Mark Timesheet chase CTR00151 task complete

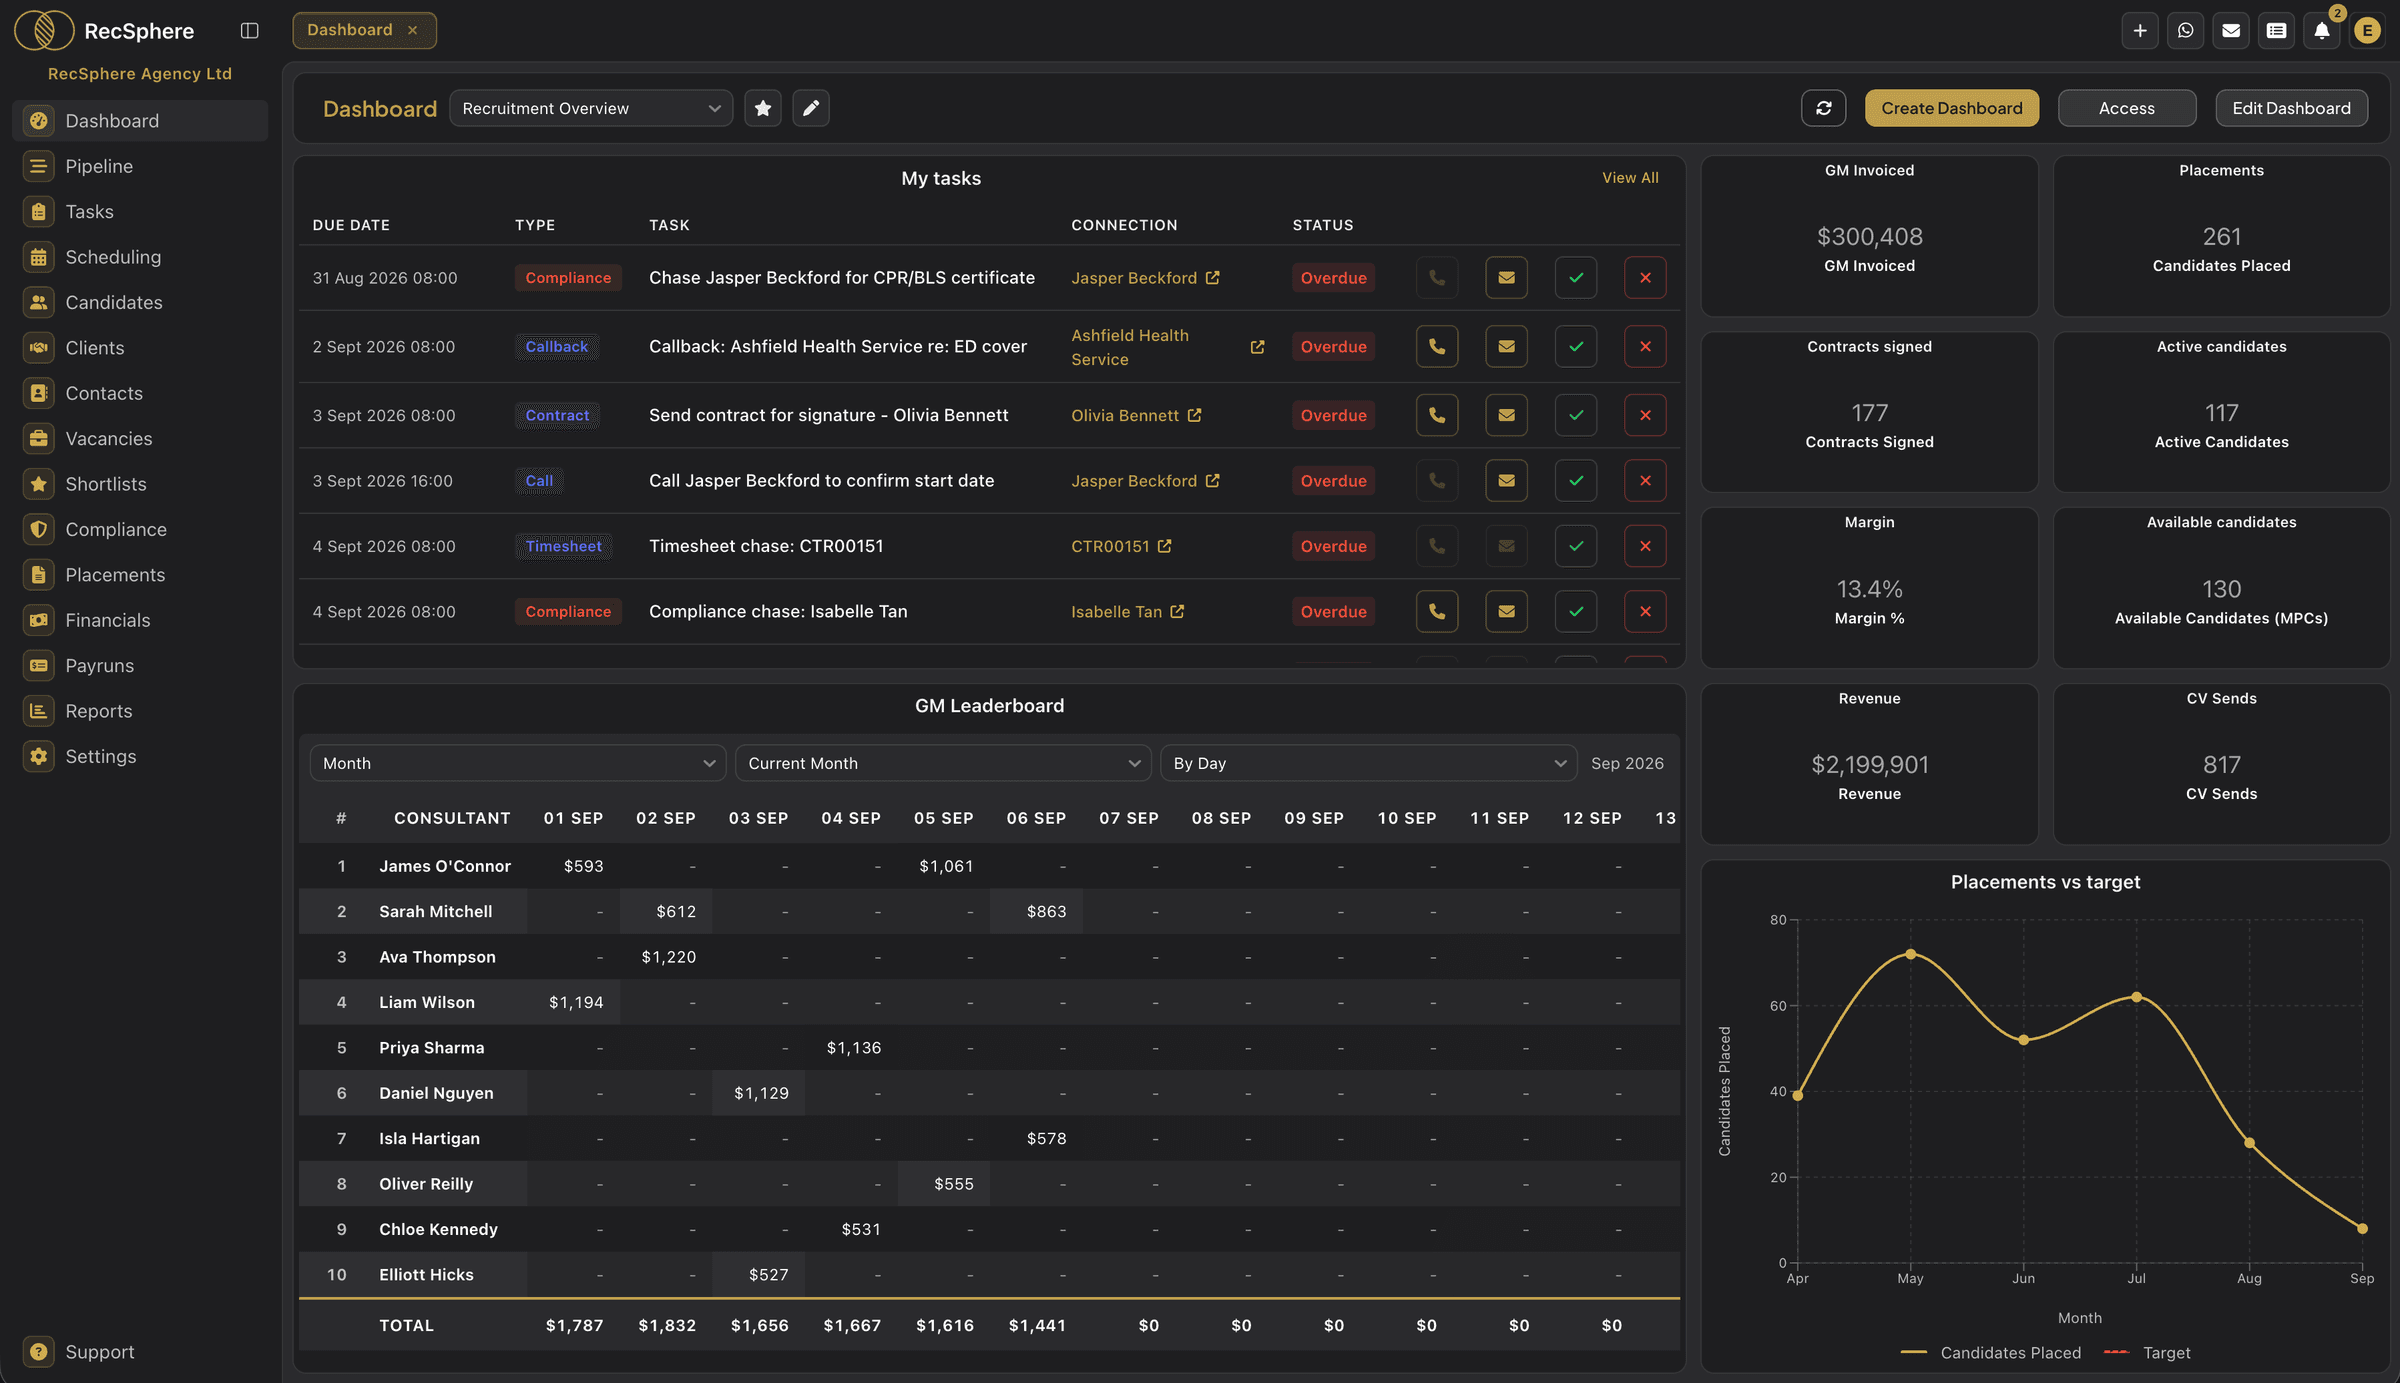tap(1576, 546)
